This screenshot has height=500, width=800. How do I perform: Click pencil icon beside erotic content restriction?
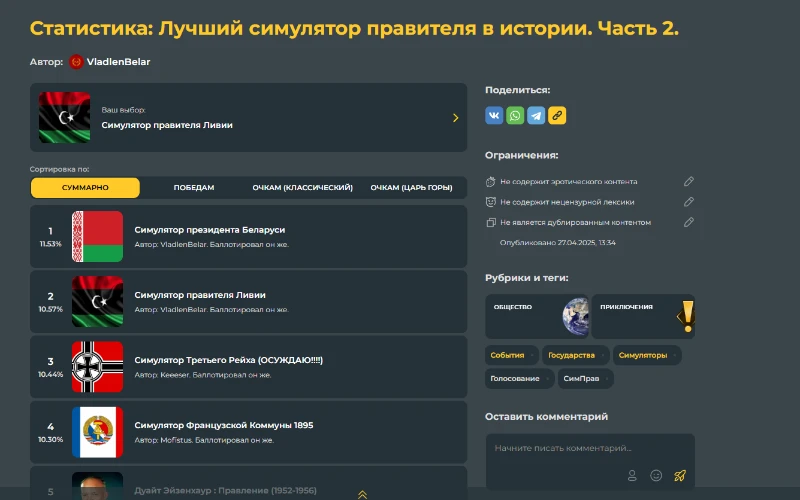(688, 182)
